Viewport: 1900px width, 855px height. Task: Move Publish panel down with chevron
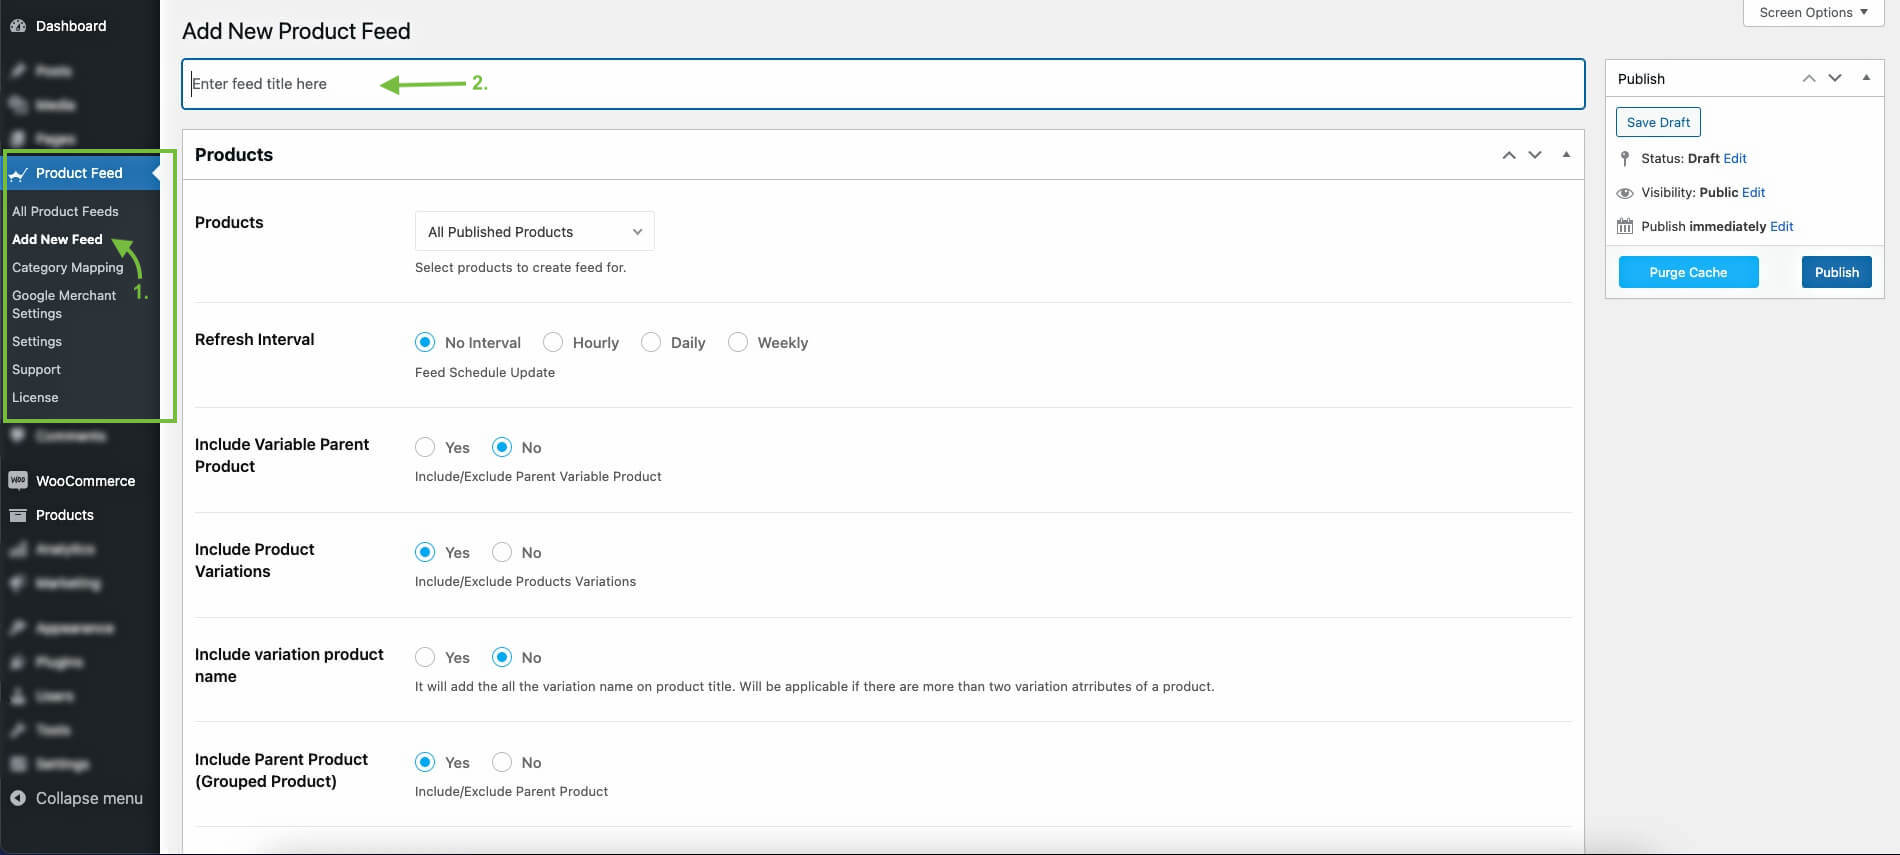pos(1835,78)
